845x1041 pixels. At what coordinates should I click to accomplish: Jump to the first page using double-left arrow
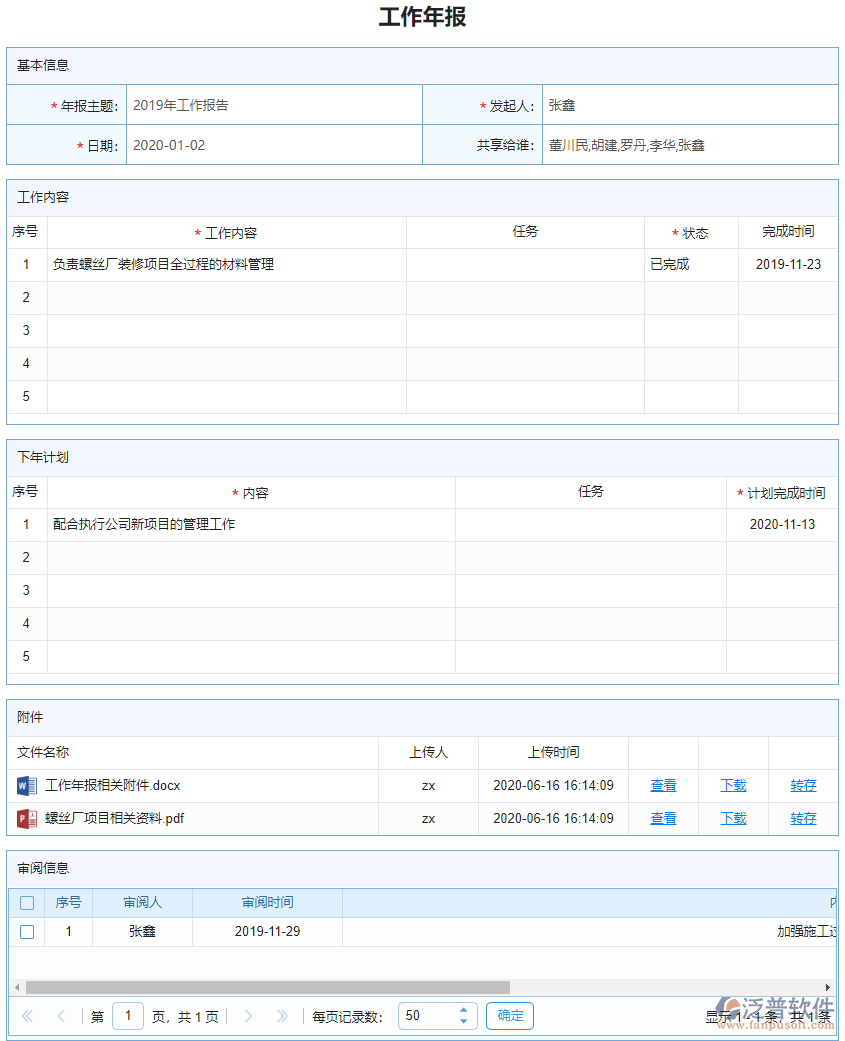27,1015
